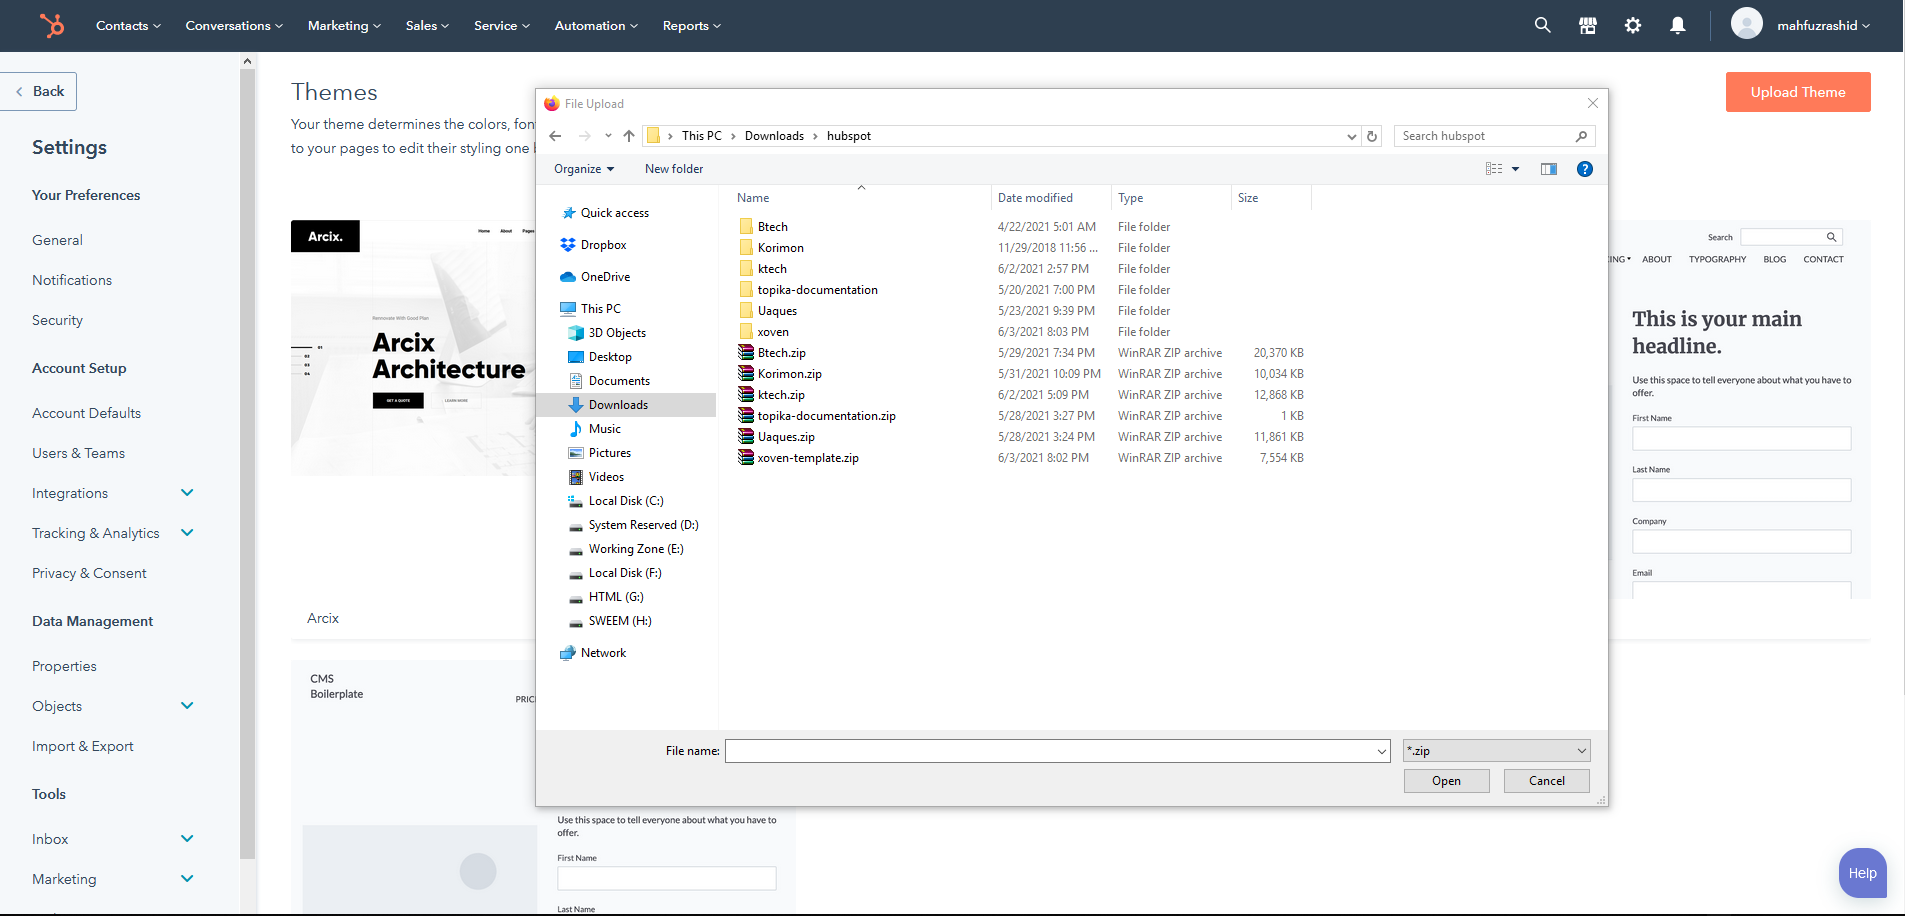This screenshot has width=1905, height=916.
Task: Open the file dialog help icon
Action: pyautogui.click(x=1584, y=169)
